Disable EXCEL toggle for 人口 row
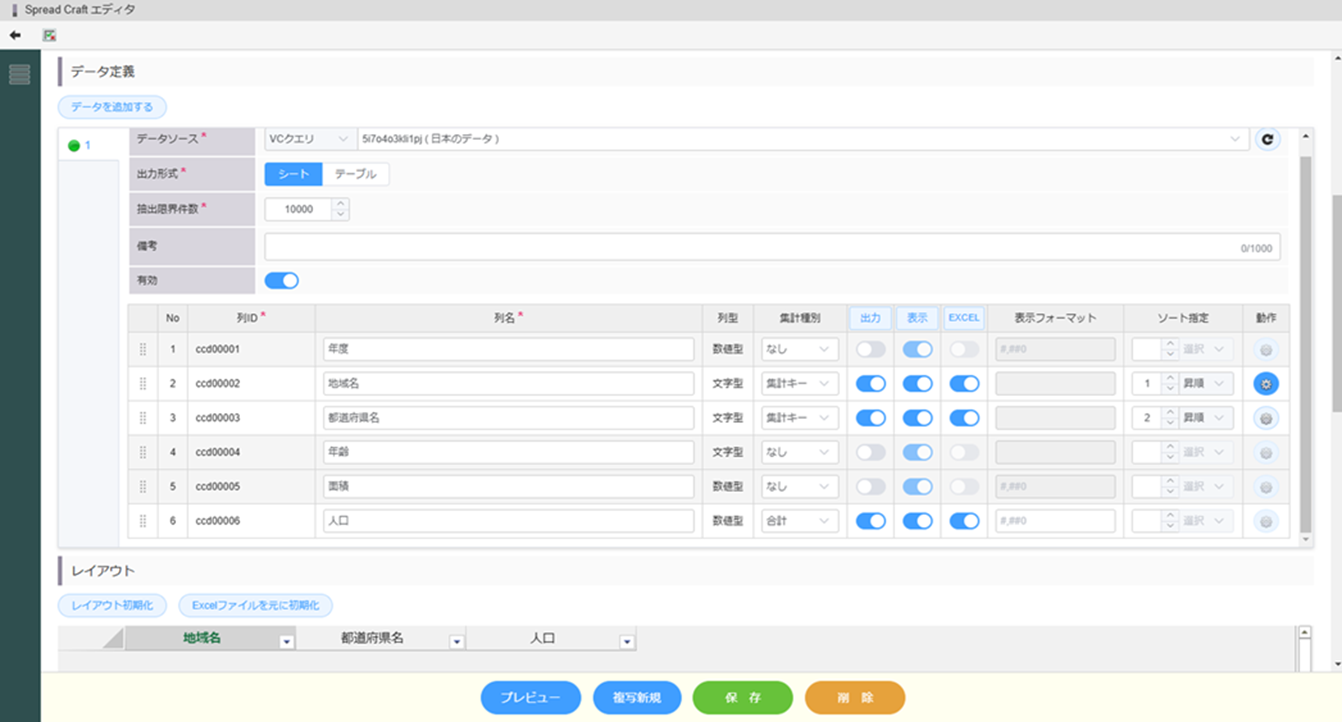Viewport: 1342px width, 722px height. tap(964, 521)
